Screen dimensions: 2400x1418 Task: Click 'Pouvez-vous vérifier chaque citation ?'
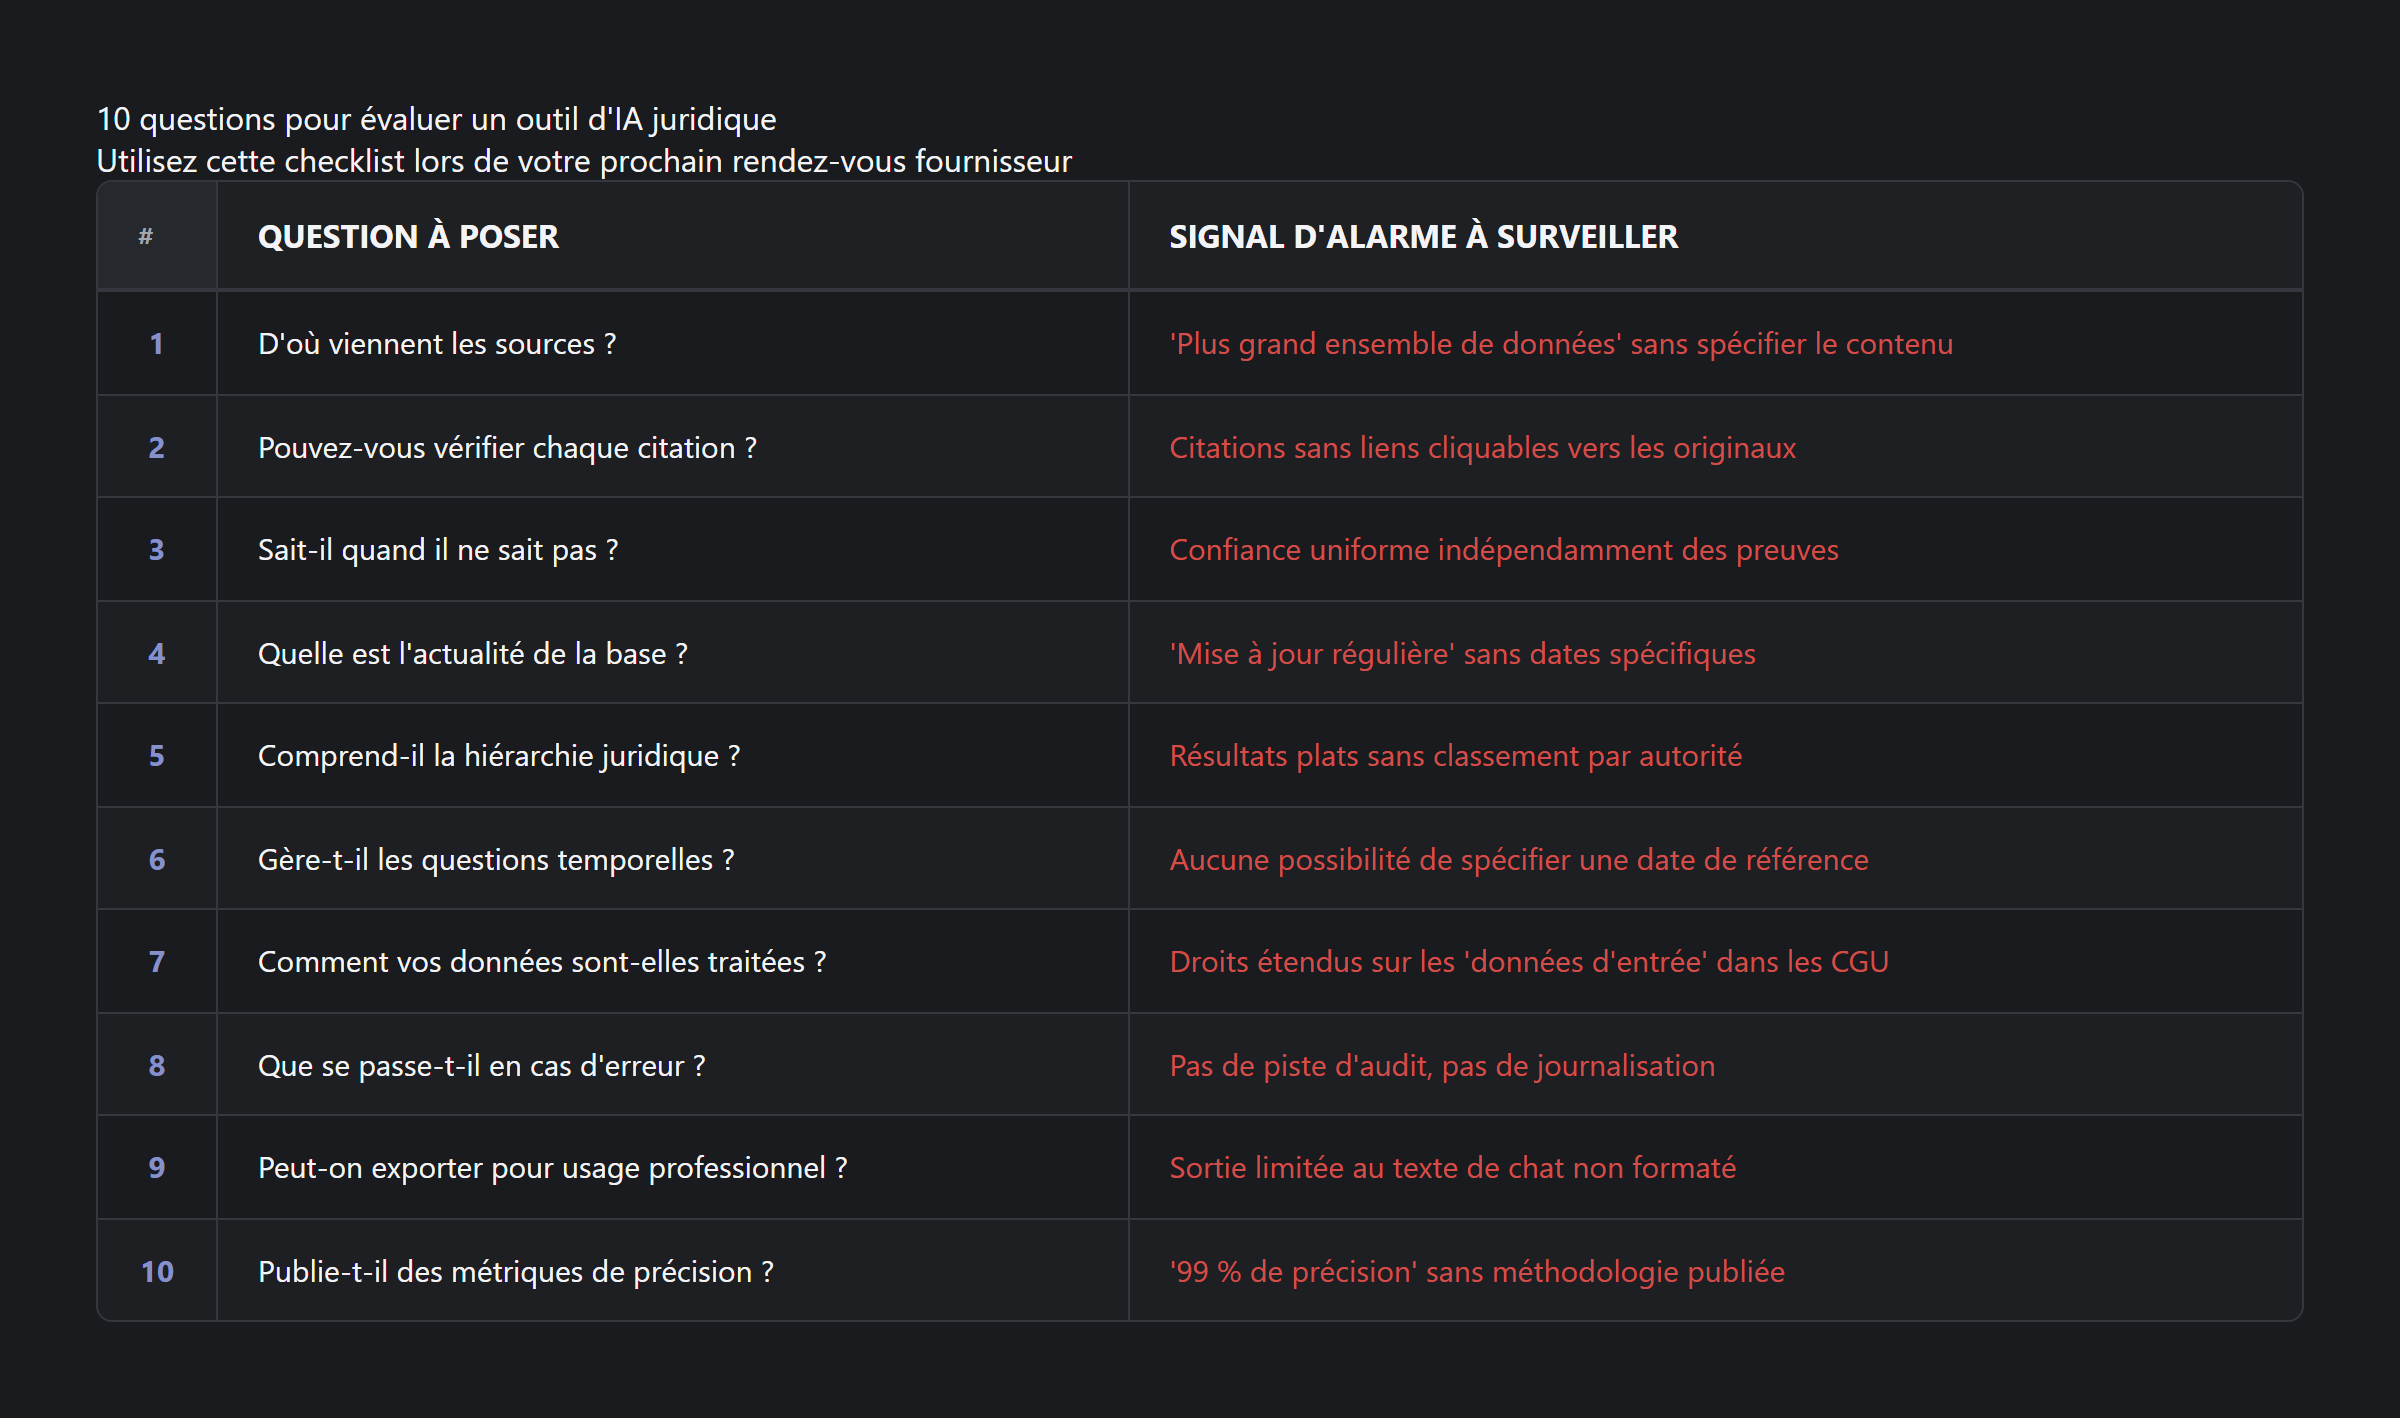click(507, 448)
